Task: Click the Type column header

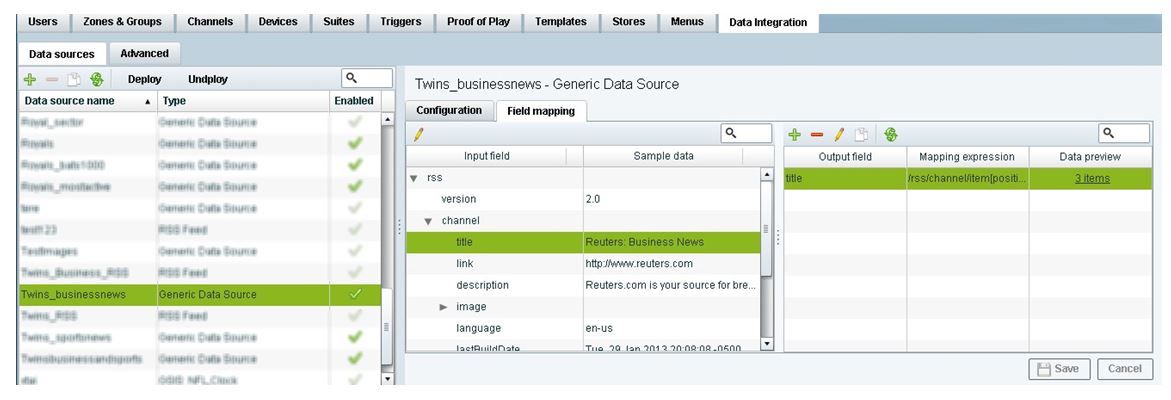Action: pyautogui.click(x=242, y=101)
